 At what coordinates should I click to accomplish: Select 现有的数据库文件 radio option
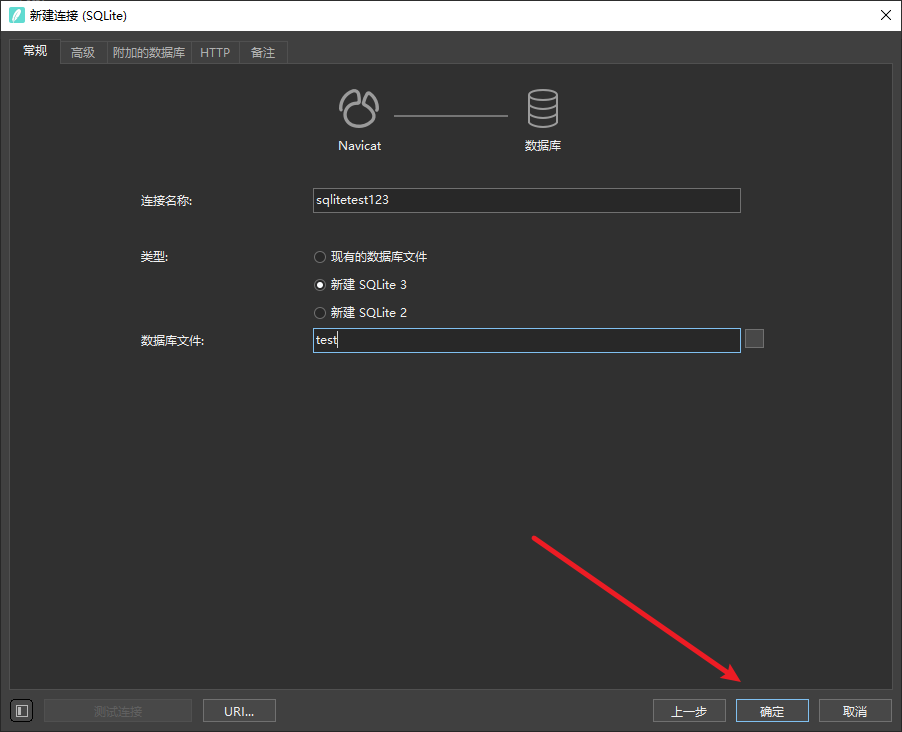[x=370, y=257]
